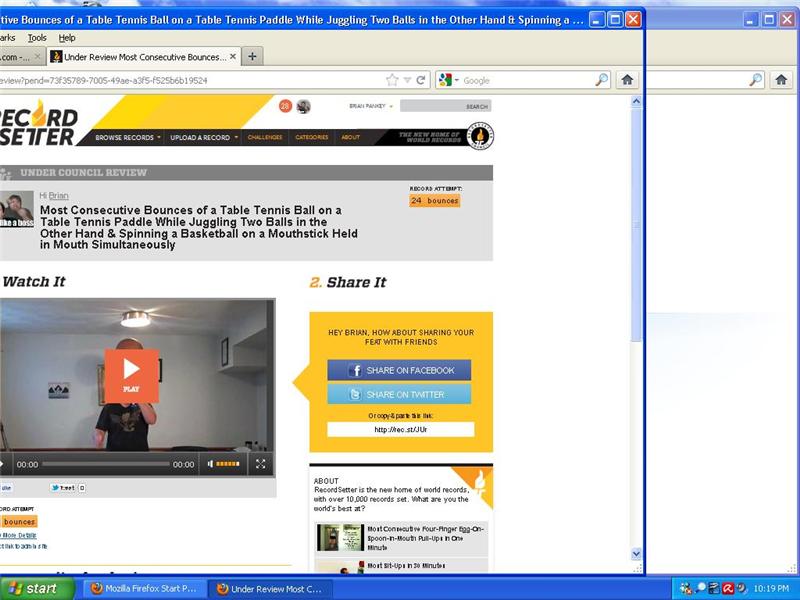The width and height of the screenshot is (800, 600).
Task: Reload the page with the refresh icon
Action: (x=421, y=80)
